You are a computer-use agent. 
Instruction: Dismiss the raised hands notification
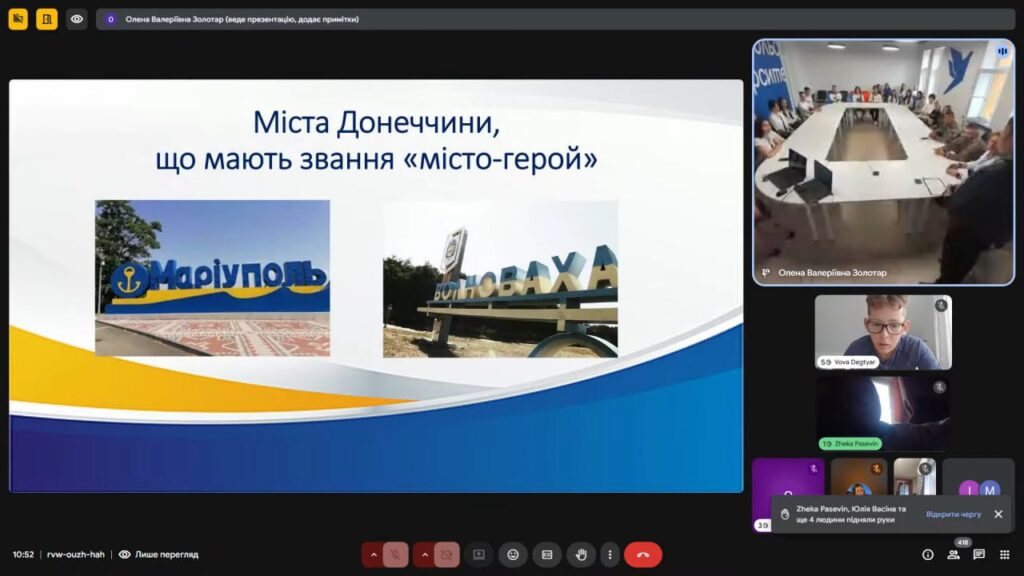pos(997,514)
